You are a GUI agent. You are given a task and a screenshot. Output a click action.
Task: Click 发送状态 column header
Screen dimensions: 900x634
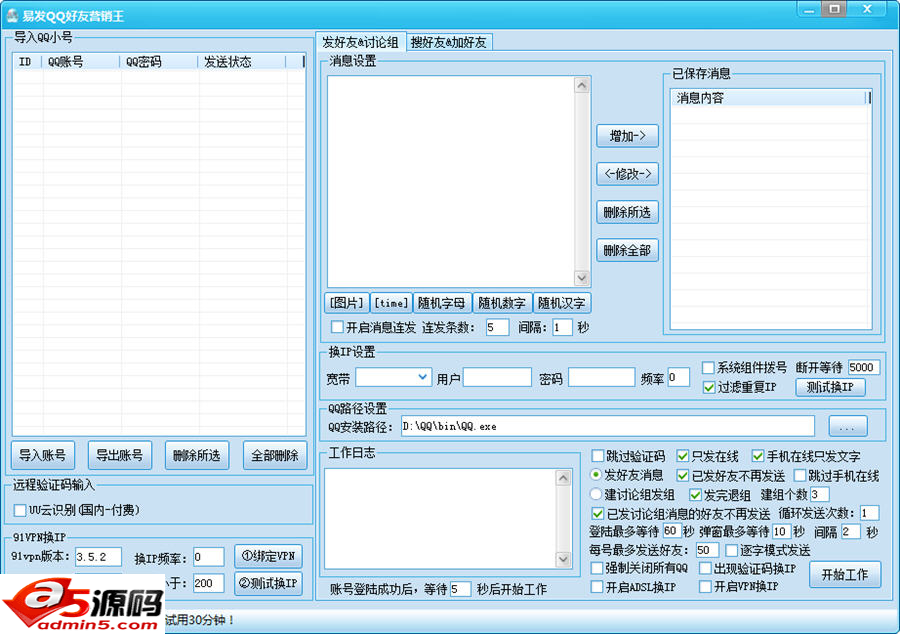[242, 61]
